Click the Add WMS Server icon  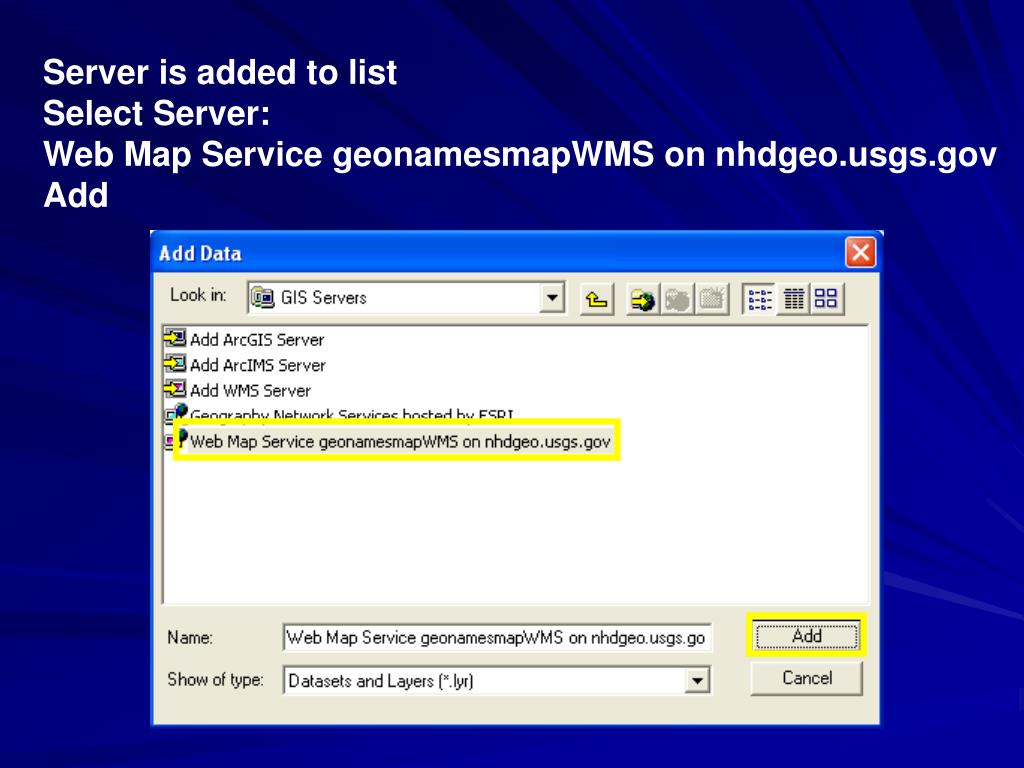click(x=174, y=389)
